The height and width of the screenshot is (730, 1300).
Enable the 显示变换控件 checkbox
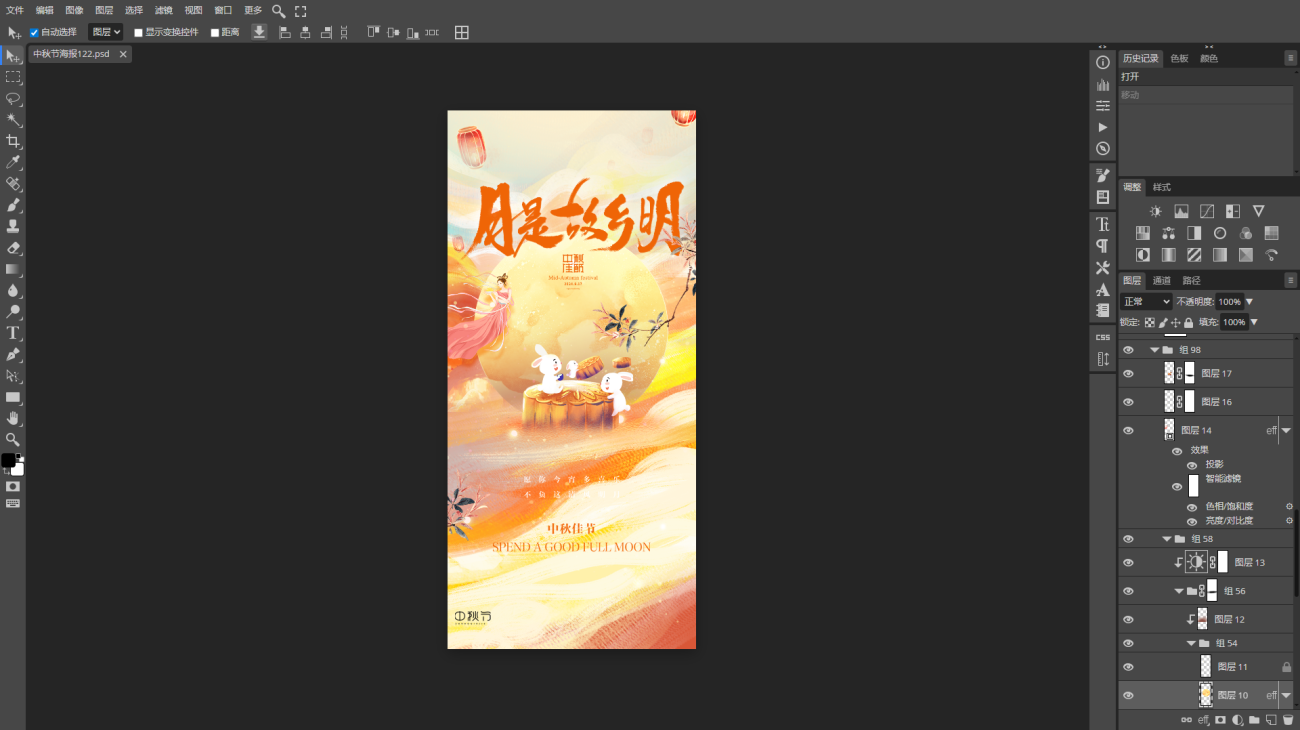tap(139, 33)
